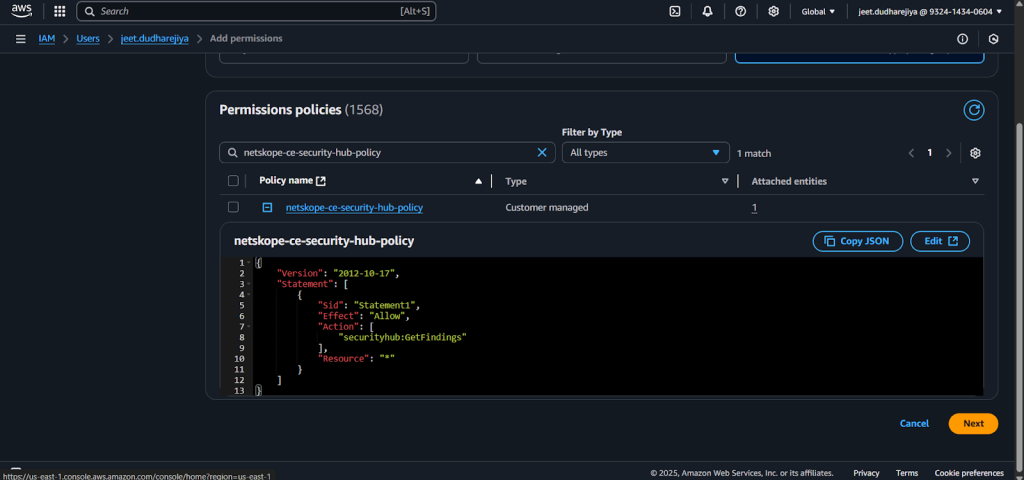1024x480 pixels.
Task: Go to the AWS home logo
Action: coord(22,11)
